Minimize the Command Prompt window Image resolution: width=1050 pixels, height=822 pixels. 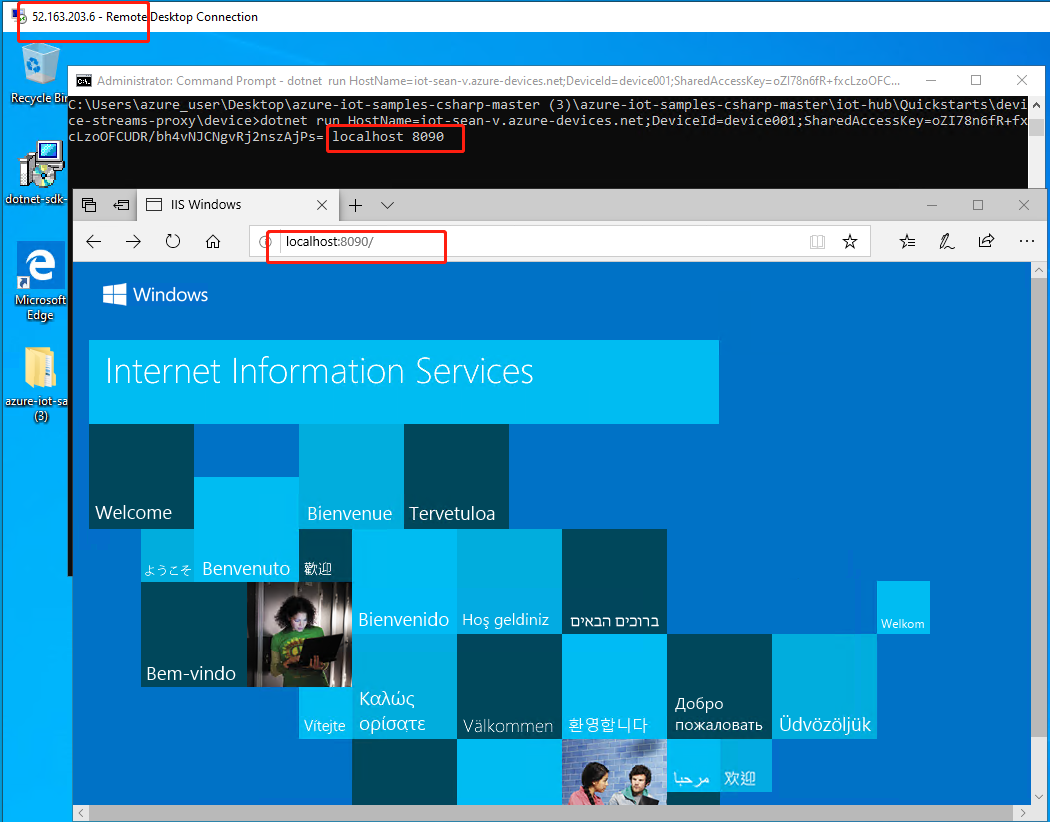[931, 80]
